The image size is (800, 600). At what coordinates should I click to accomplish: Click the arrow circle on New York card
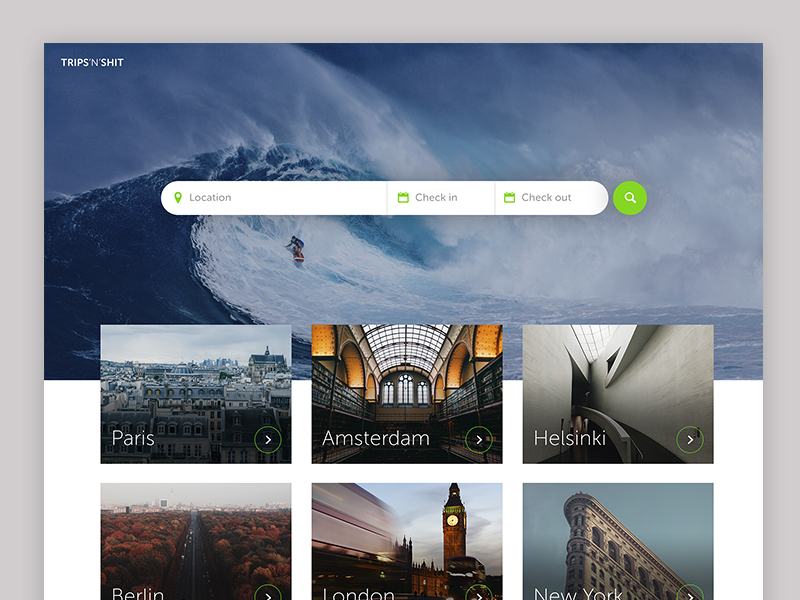tap(690, 593)
